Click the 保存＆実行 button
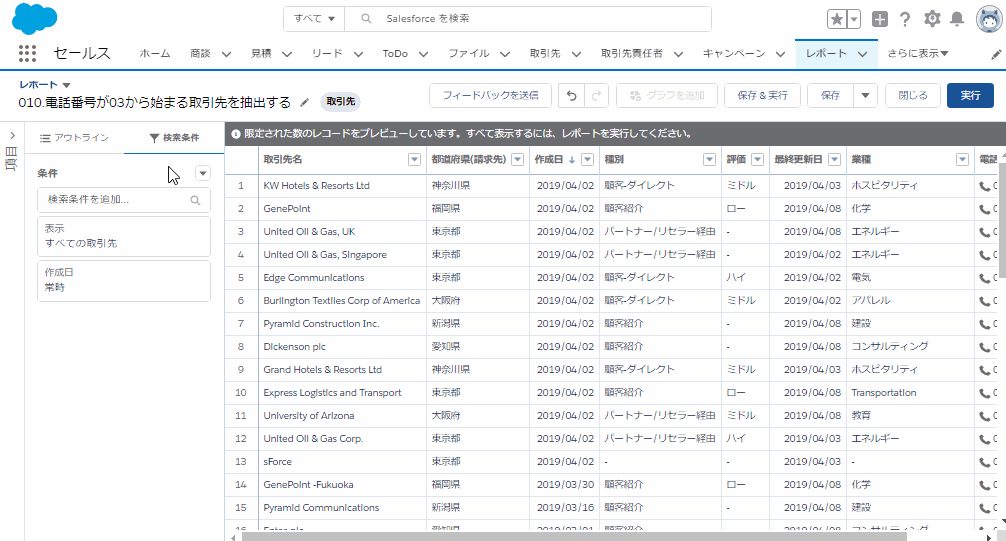1006x541 pixels. coord(762,95)
